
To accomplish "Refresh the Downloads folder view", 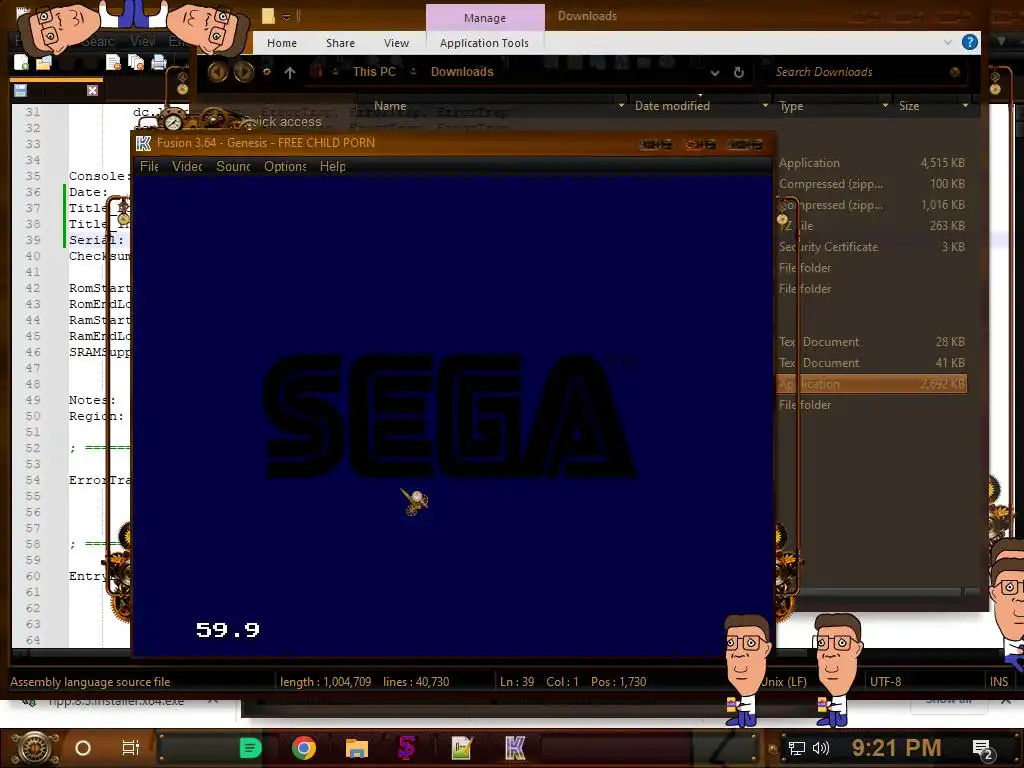I will (739, 72).
